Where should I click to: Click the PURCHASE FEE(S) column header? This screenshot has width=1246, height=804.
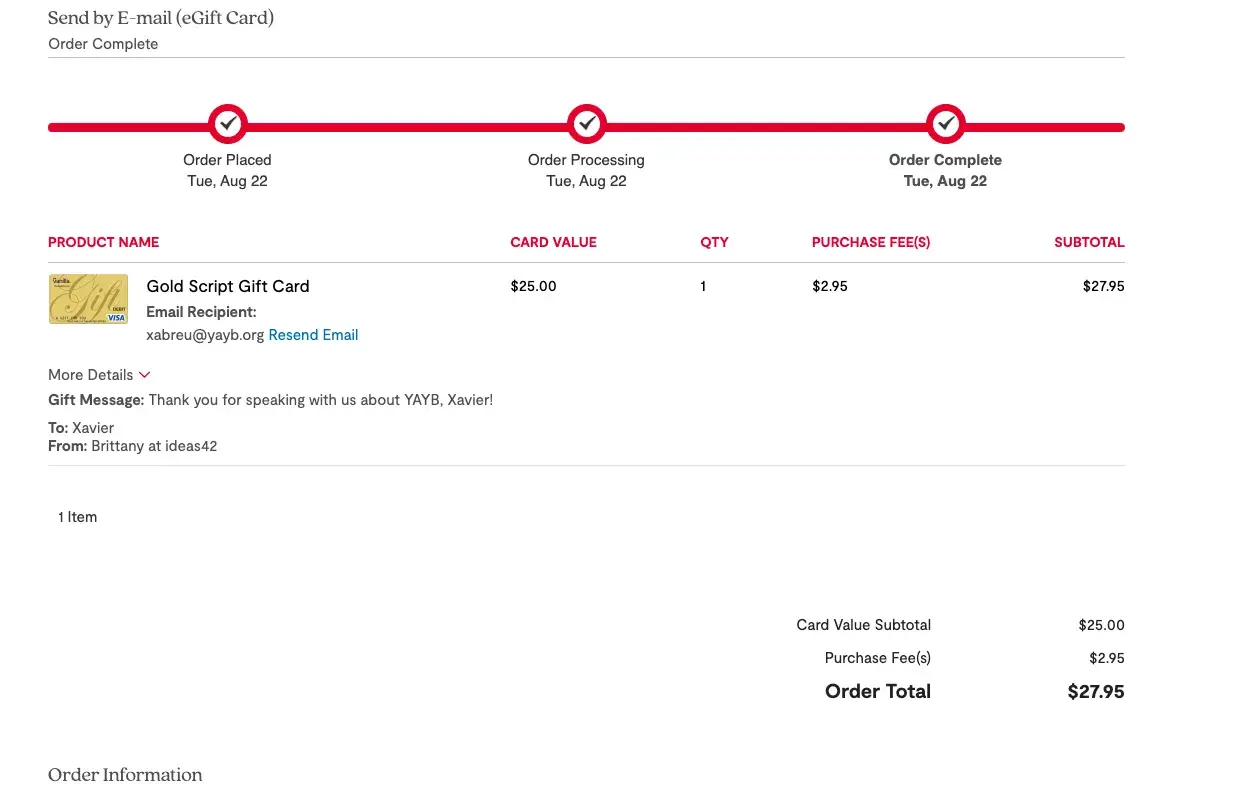click(x=870, y=242)
